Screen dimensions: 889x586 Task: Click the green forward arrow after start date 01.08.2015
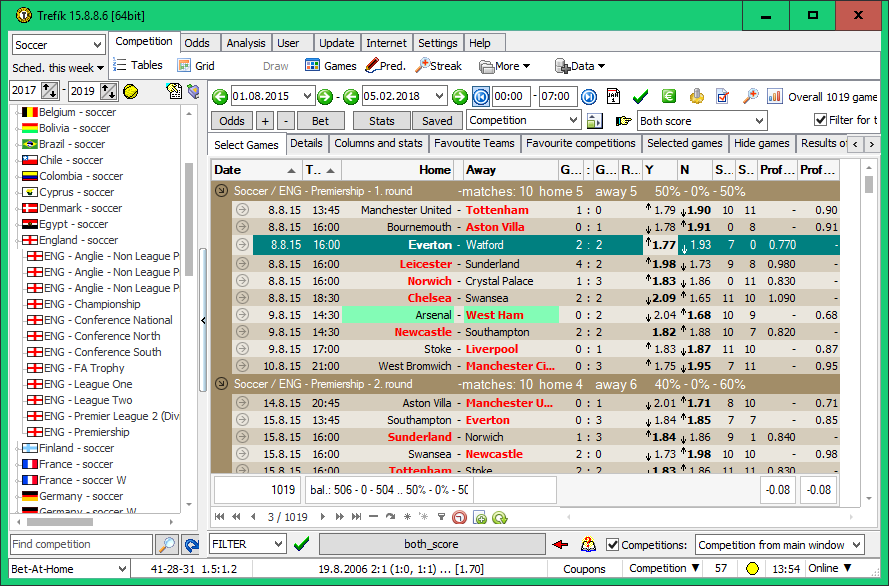click(325, 97)
